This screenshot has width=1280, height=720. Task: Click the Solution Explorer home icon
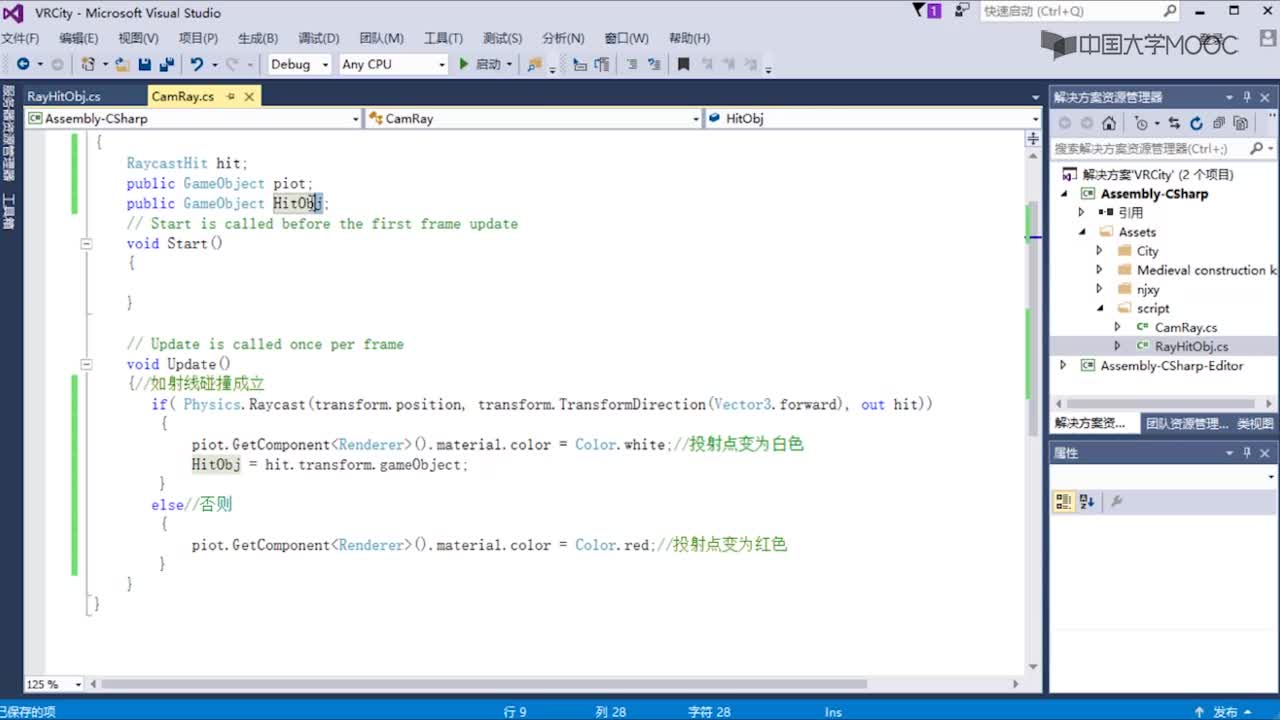coord(1109,123)
